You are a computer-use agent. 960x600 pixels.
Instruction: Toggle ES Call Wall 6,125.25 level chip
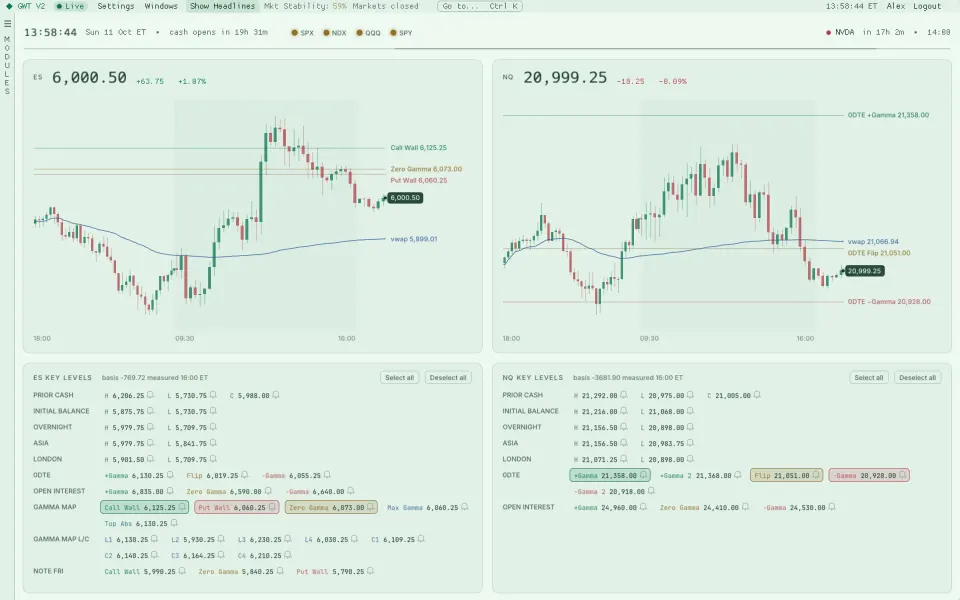click(x=144, y=507)
